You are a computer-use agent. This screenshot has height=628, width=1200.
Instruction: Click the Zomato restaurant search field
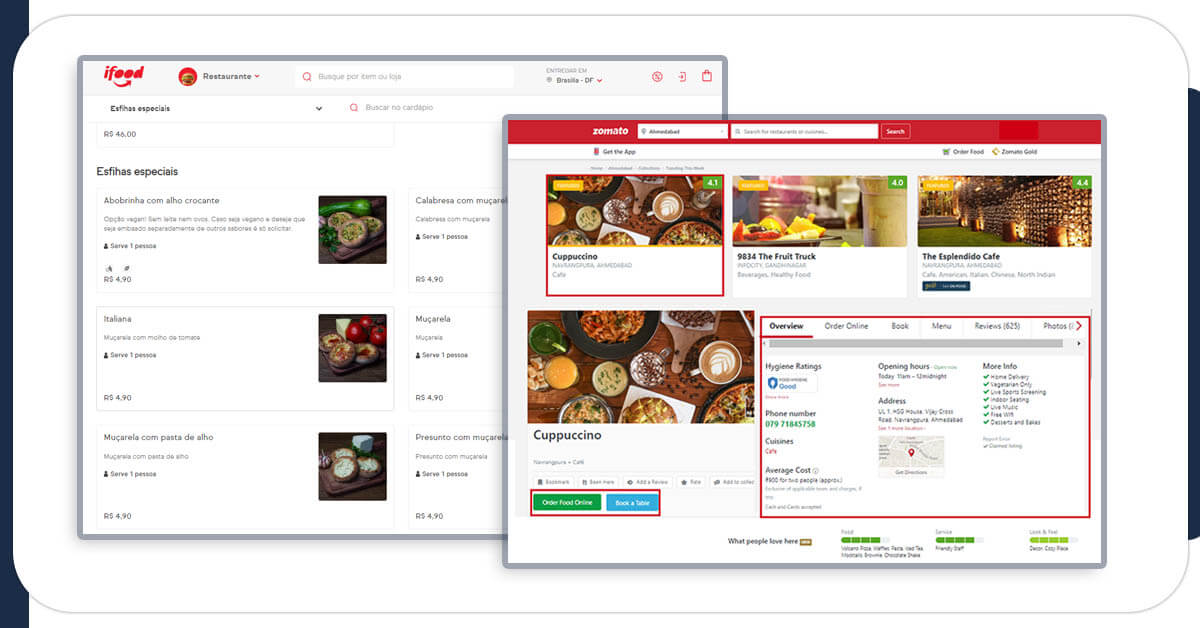point(804,131)
